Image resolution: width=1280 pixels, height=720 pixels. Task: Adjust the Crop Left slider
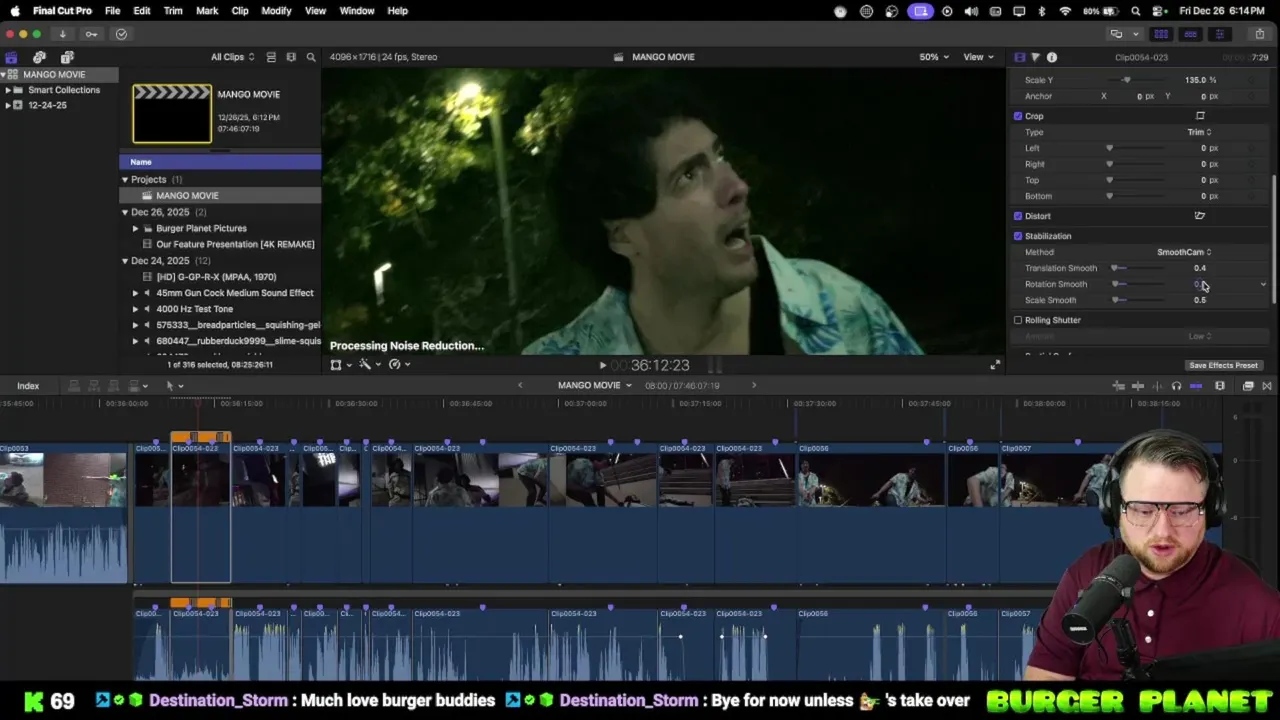click(1136, 148)
